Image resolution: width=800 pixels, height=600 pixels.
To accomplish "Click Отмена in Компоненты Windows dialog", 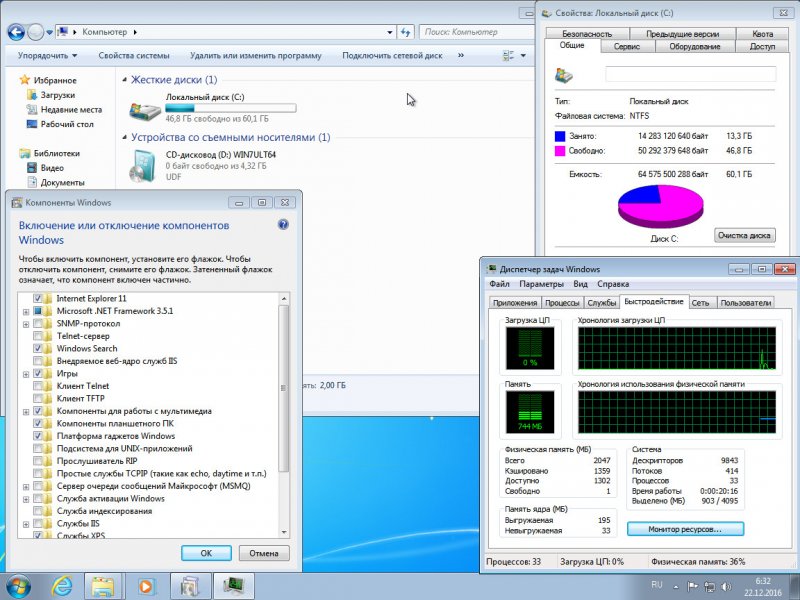I will [264, 553].
